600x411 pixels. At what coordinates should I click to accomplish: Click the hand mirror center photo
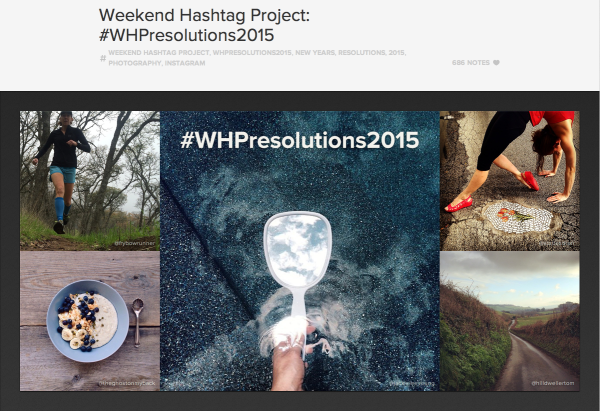(x=300, y=251)
